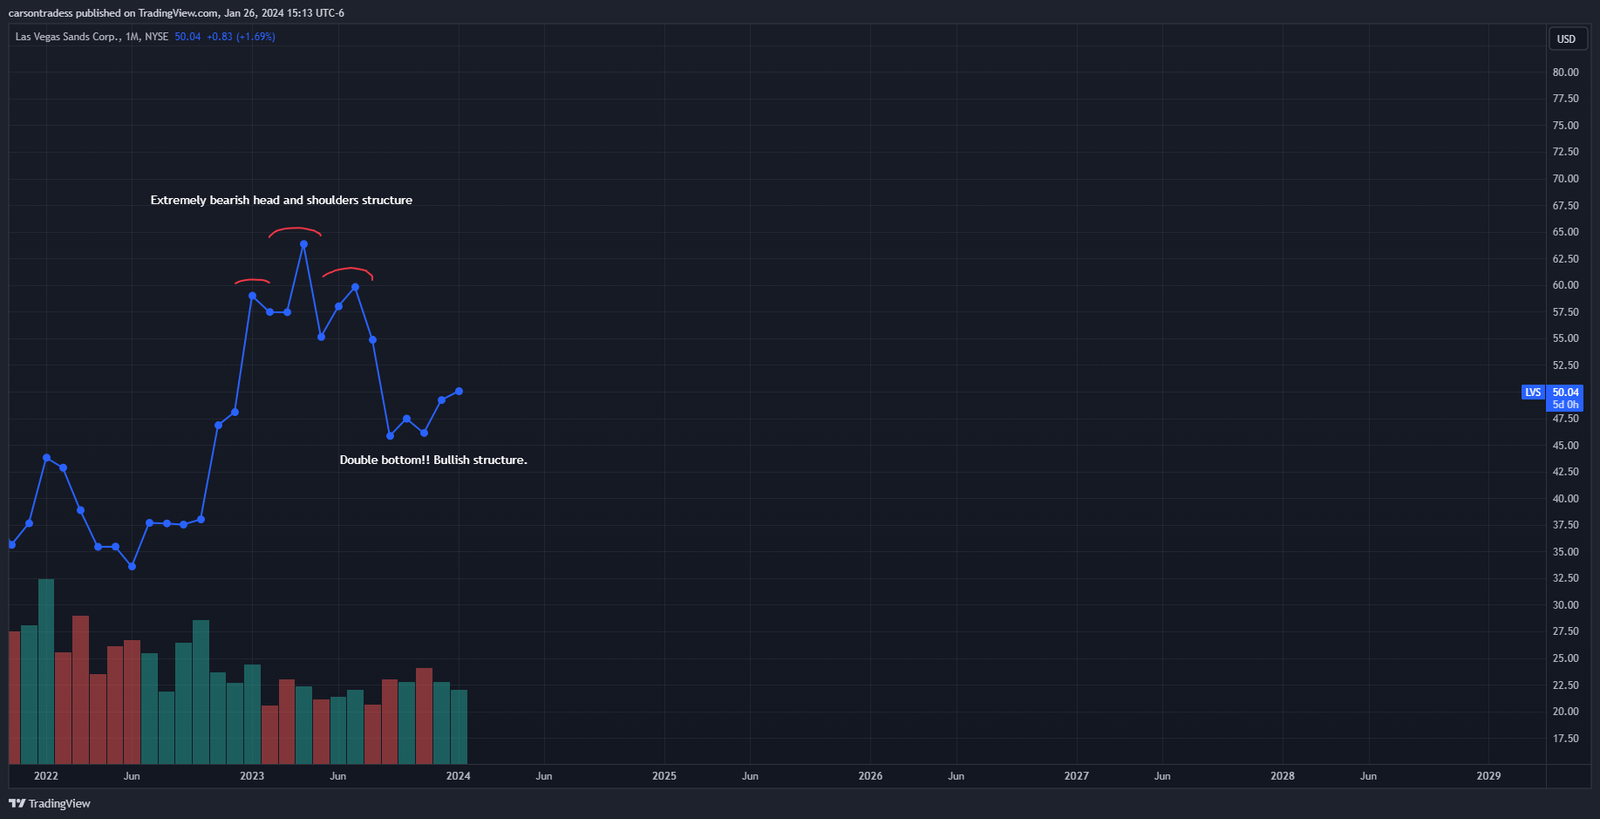Click the 67.50 price axis label

(x=1565, y=206)
